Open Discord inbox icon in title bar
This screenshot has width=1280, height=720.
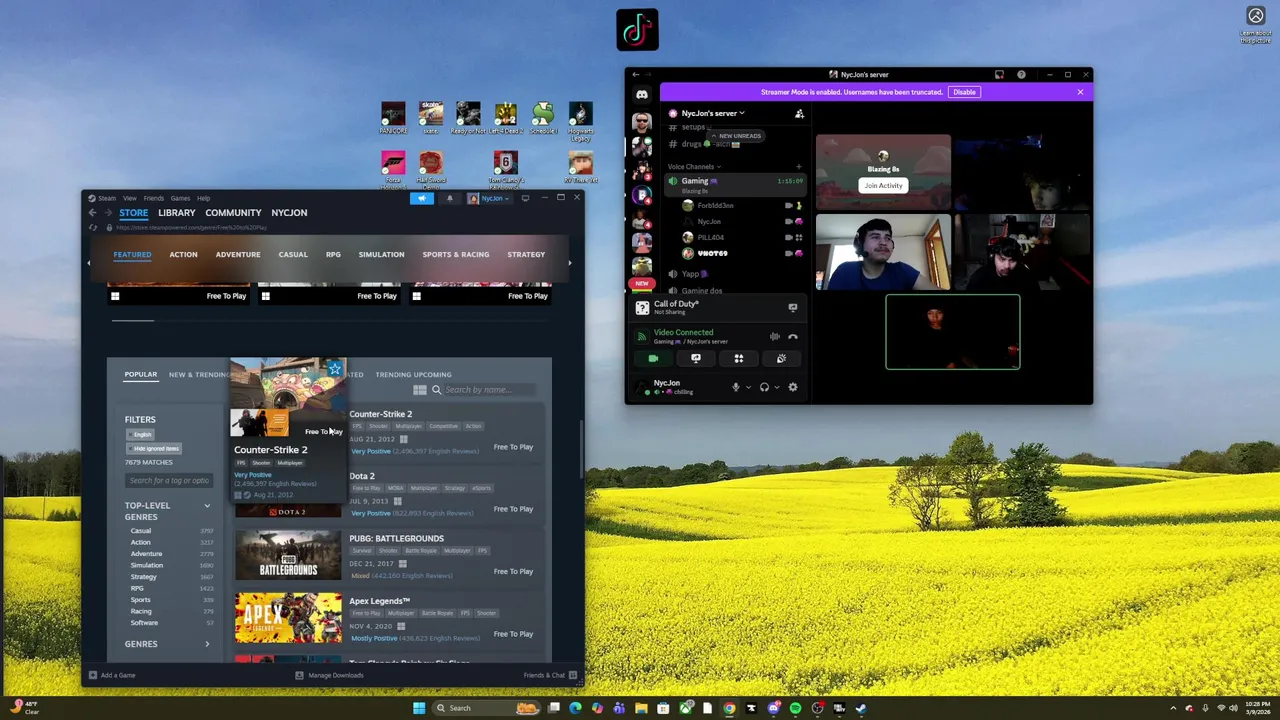coord(999,75)
